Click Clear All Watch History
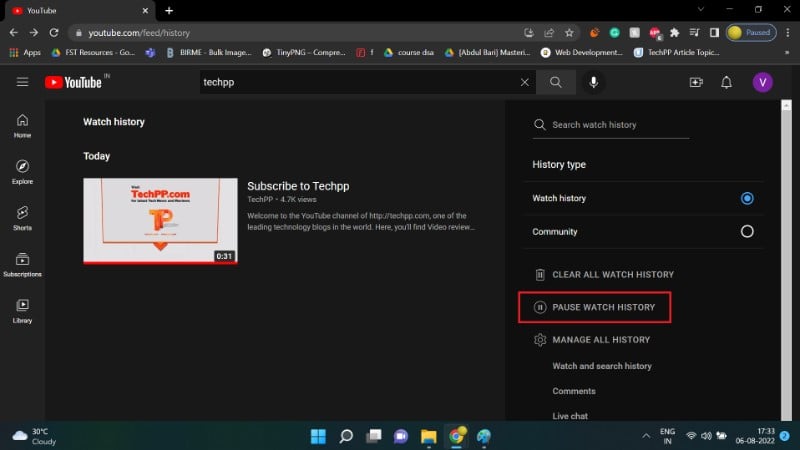800x450 pixels. click(x=604, y=274)
